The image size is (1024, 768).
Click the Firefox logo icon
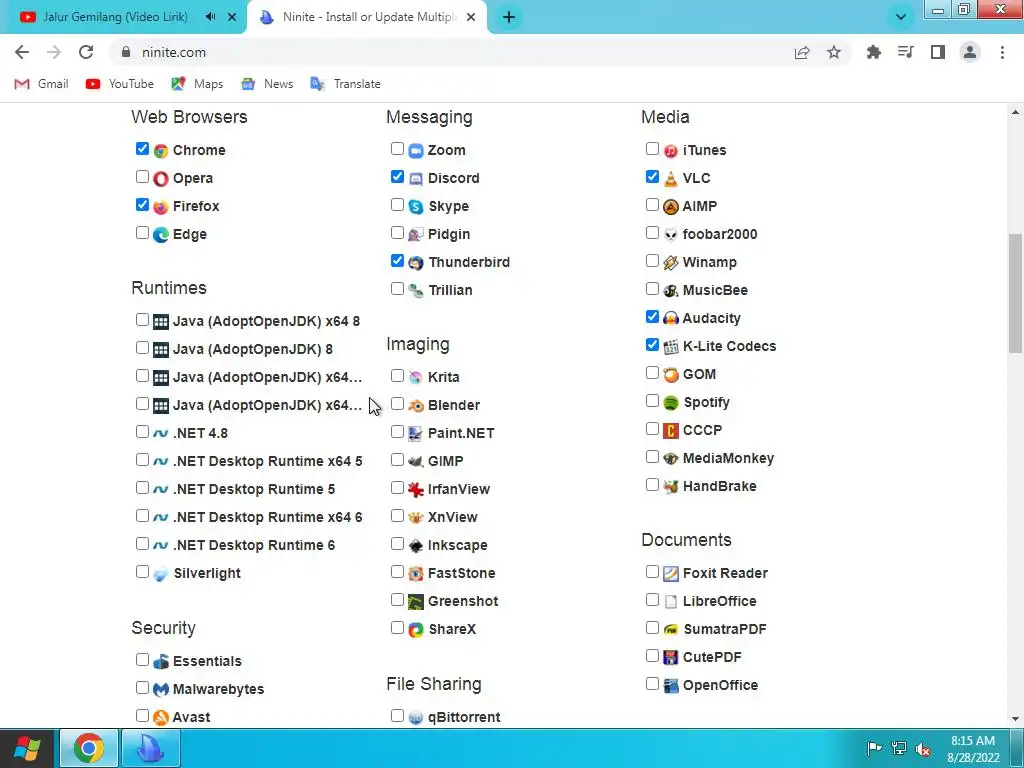(161, 207)
